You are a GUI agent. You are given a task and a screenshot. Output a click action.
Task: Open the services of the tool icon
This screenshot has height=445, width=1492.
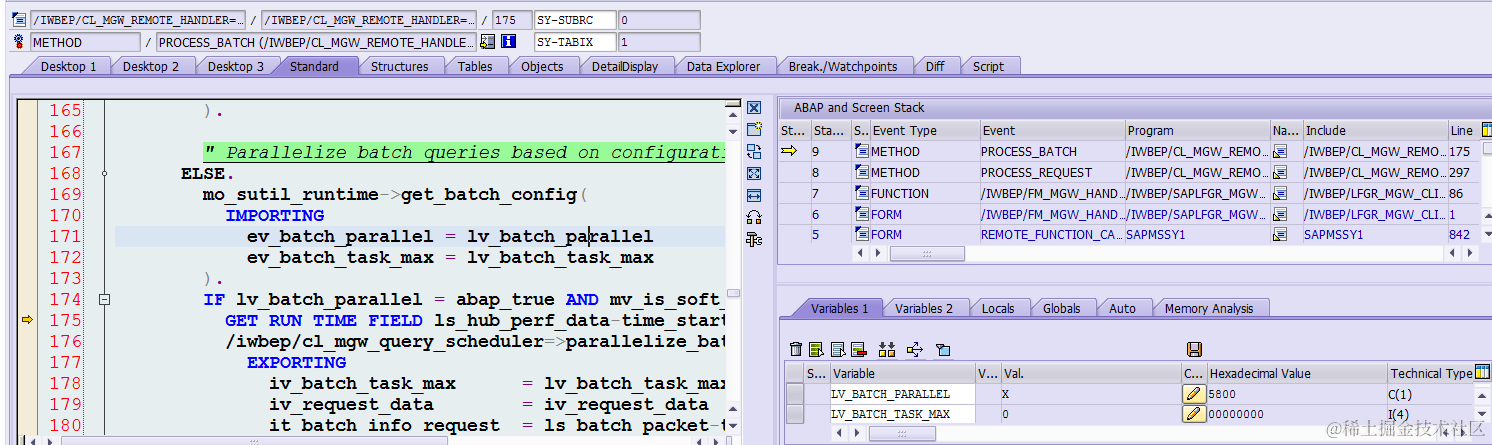(x=755, y=217)
